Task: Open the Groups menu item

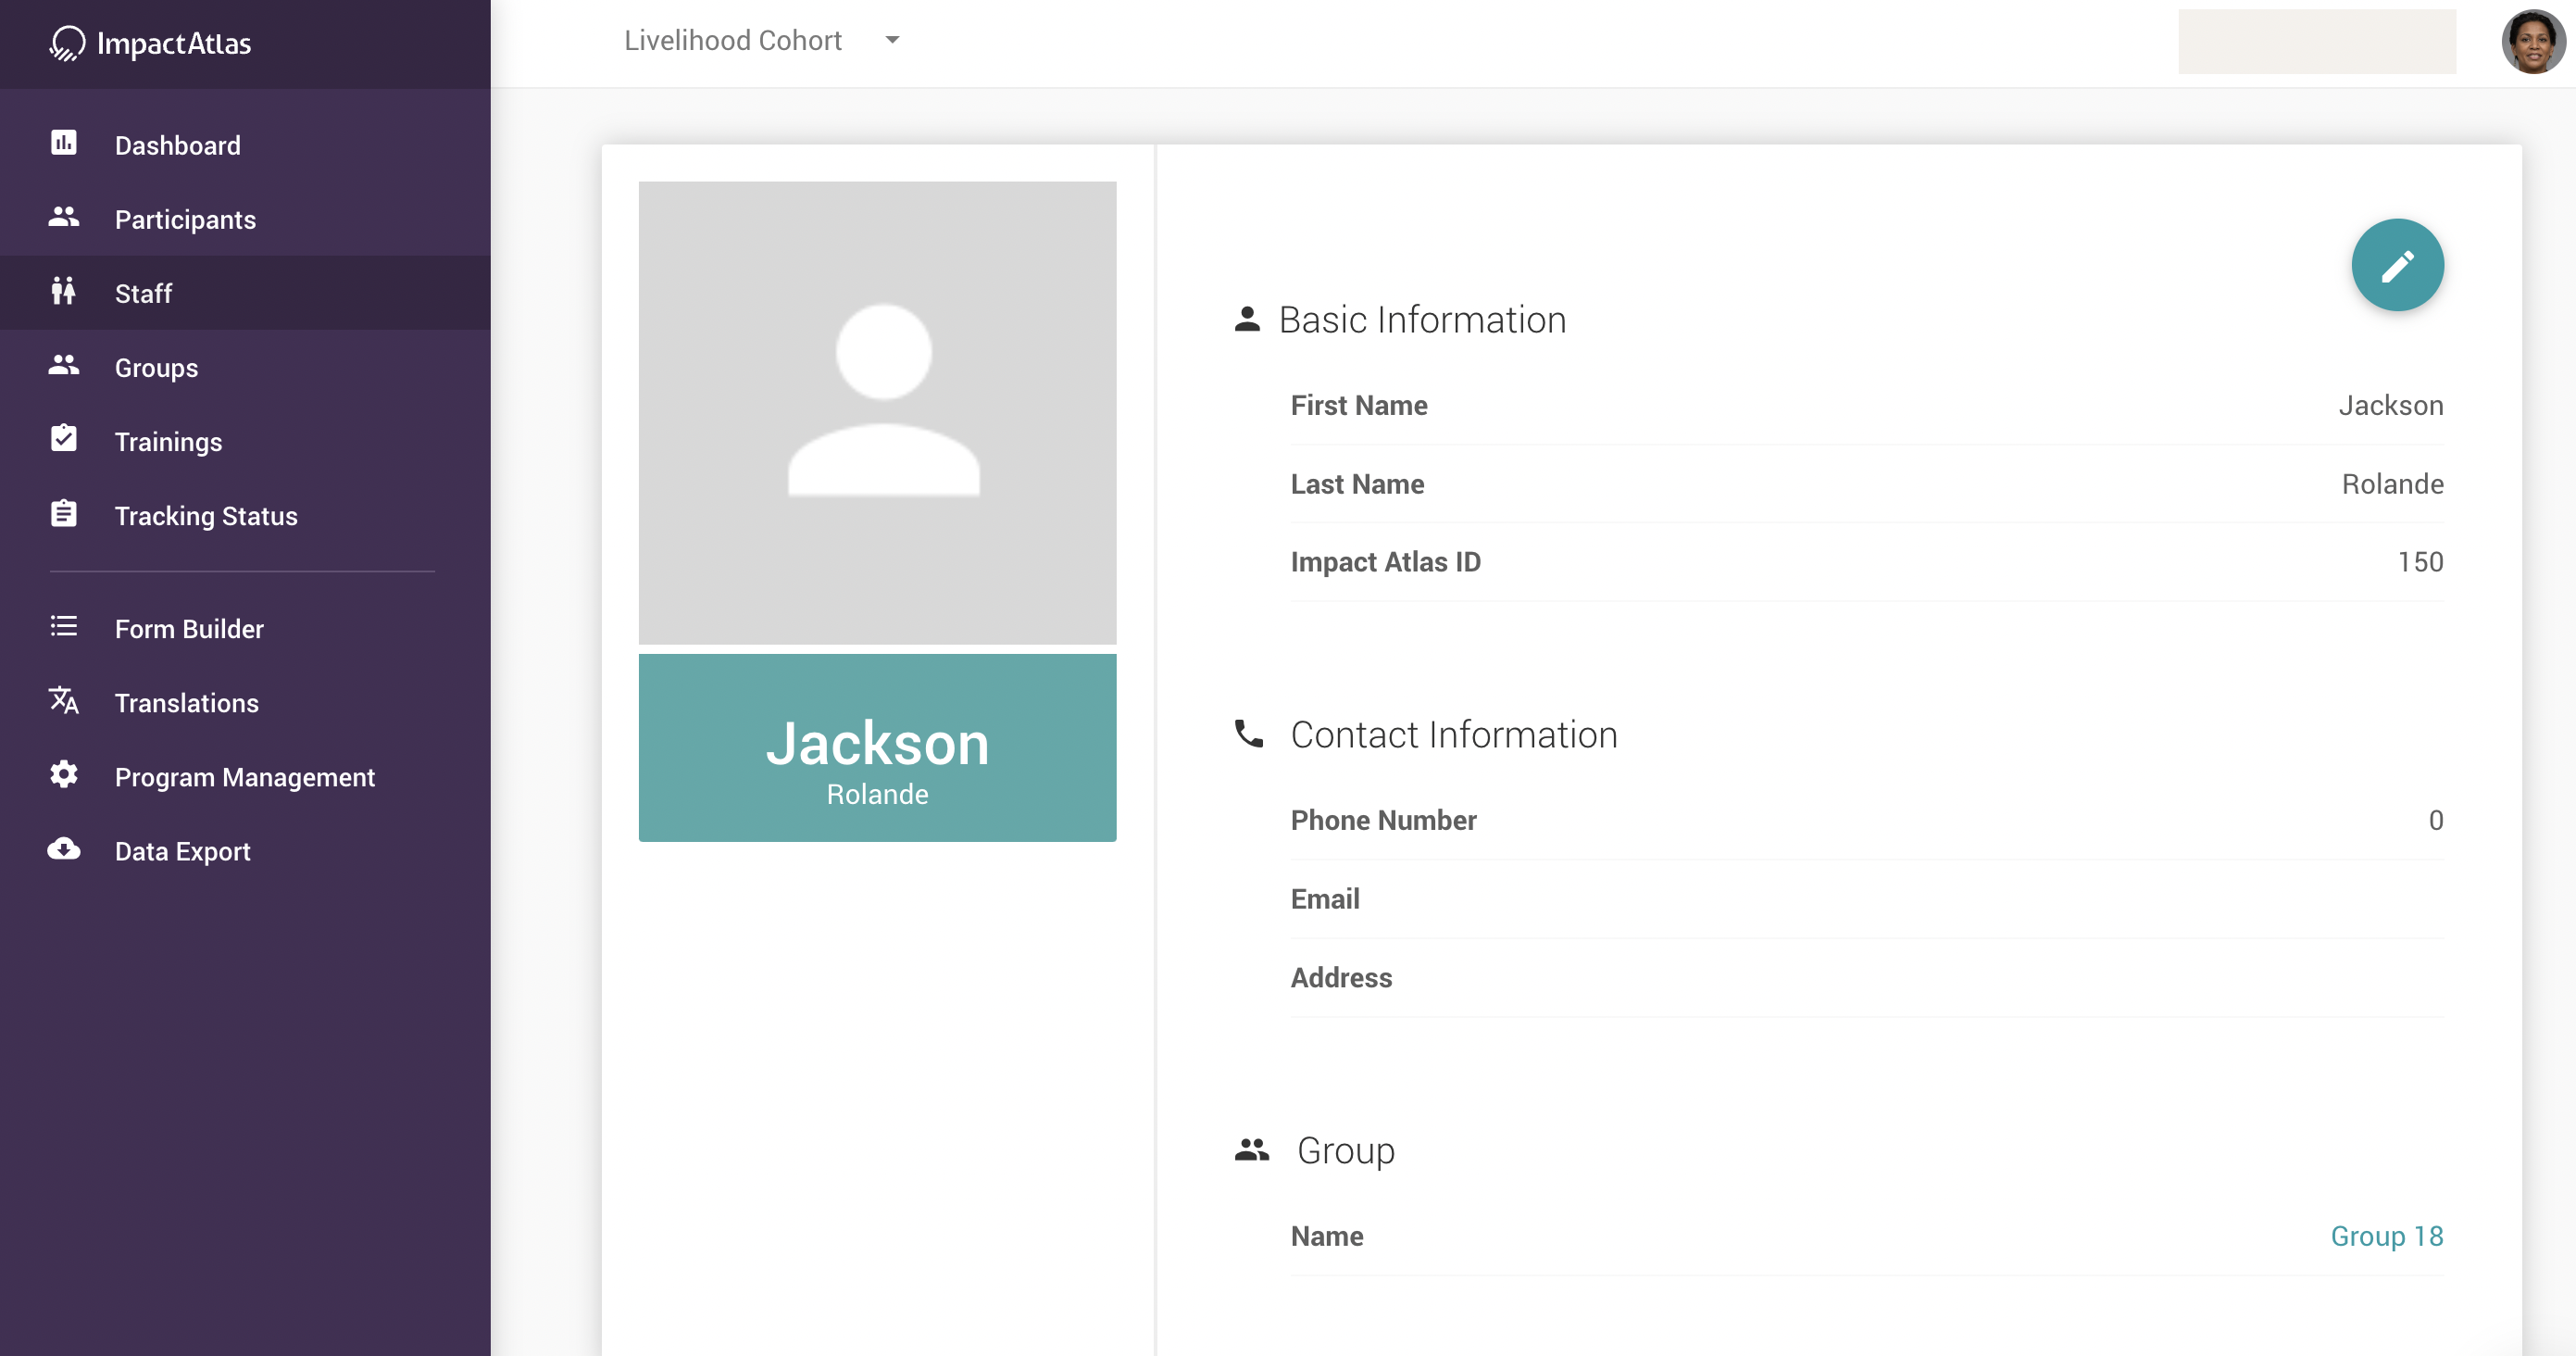Action: [x=156, y=367]
